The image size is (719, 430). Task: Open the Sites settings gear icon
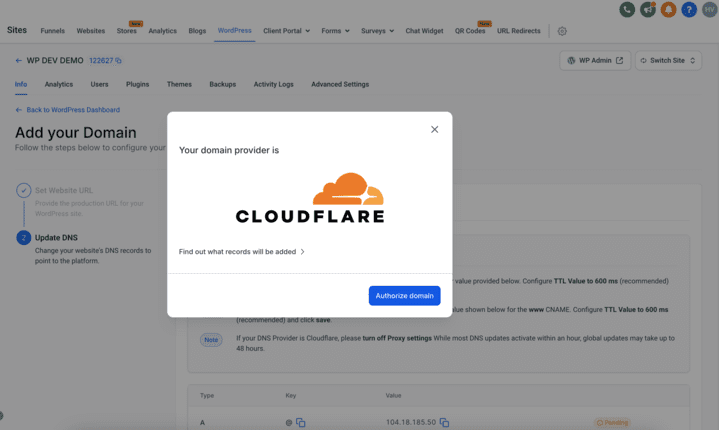[x=562, y=31]
